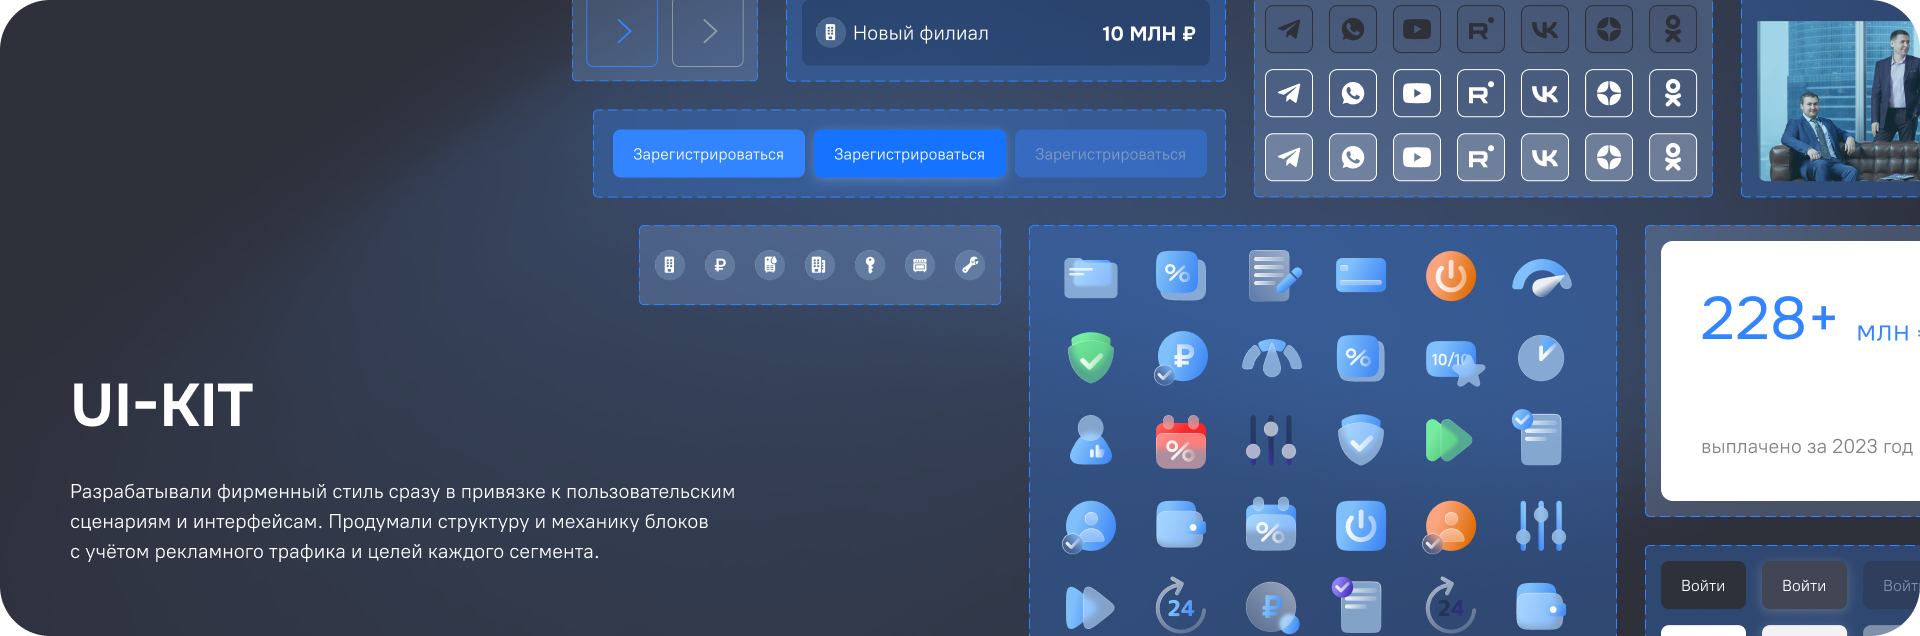Screen dimensions: 1920x636
Task: Click the WhatsApp icon with the filled background
Action: 1353,158
